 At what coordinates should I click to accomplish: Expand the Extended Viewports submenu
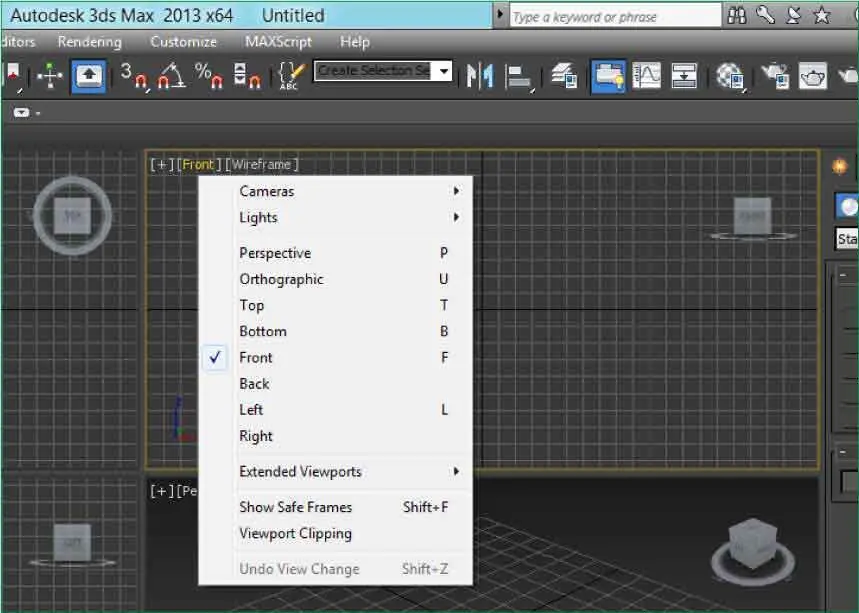pyautogui.click(x=335, y=472)
